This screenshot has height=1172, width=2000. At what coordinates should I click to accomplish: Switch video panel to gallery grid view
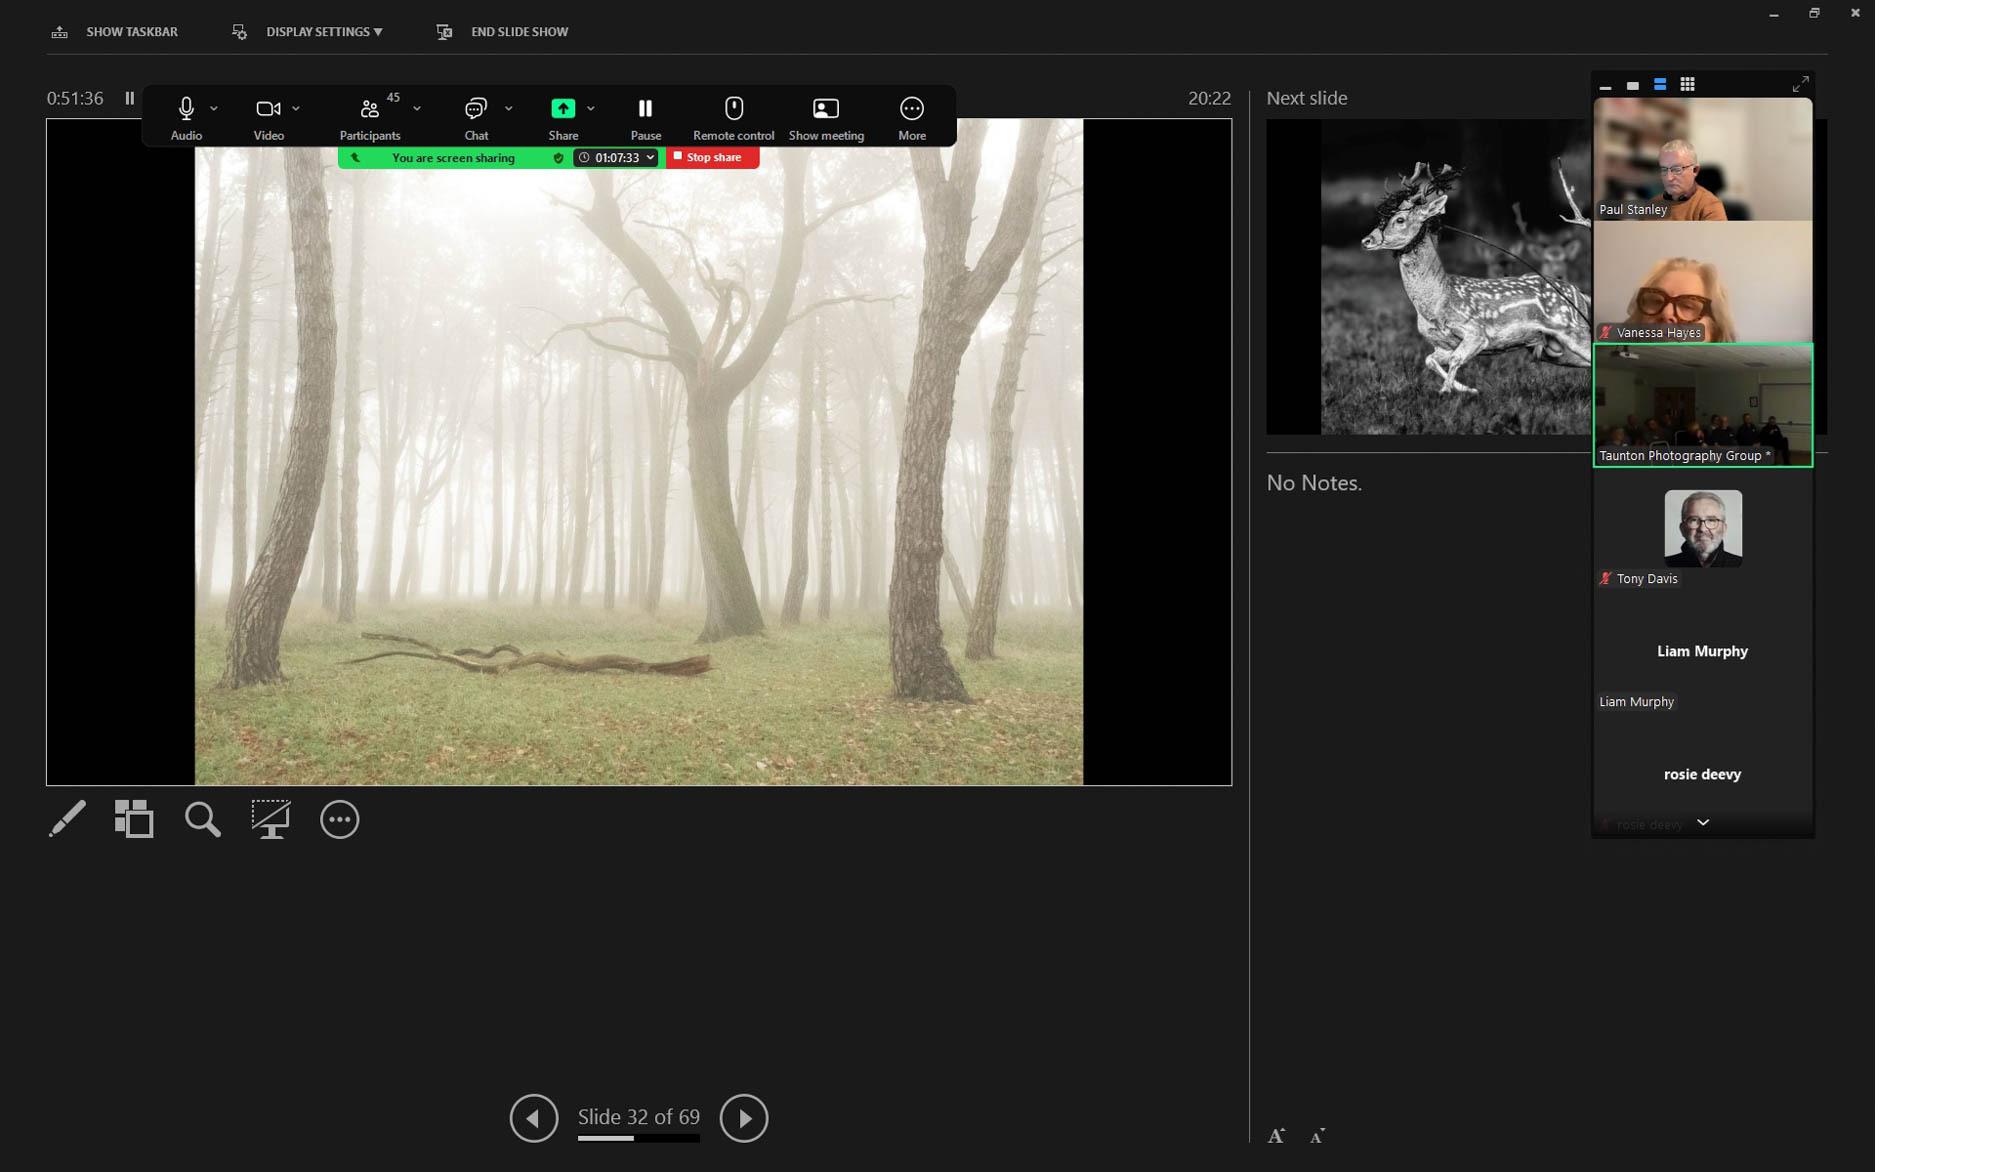click(x=1687, y=85)
